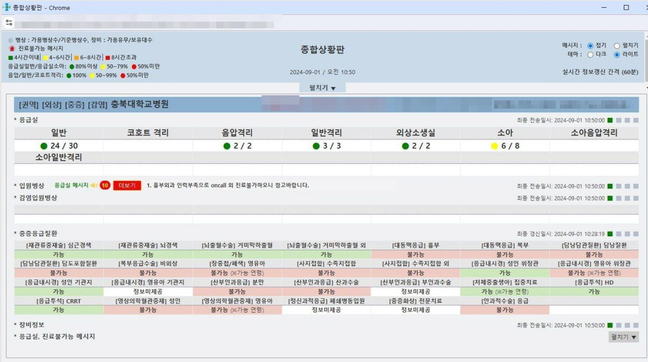Click the red 더보기 button

pyautogui.click(x=127, y=186)
